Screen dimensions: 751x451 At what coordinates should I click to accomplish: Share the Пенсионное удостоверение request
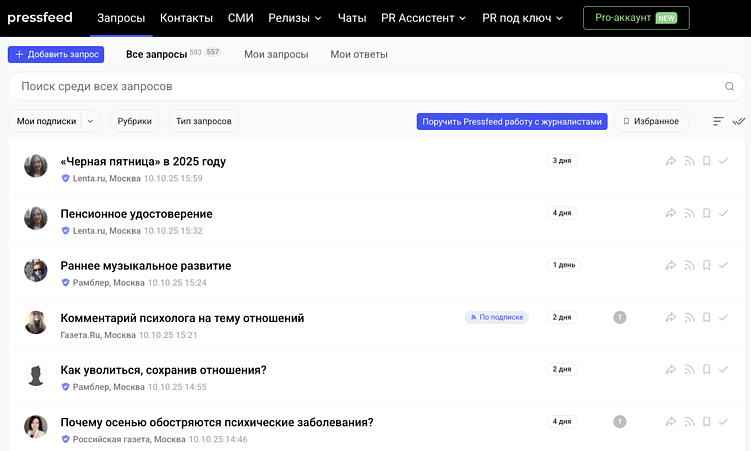[671, 214]
